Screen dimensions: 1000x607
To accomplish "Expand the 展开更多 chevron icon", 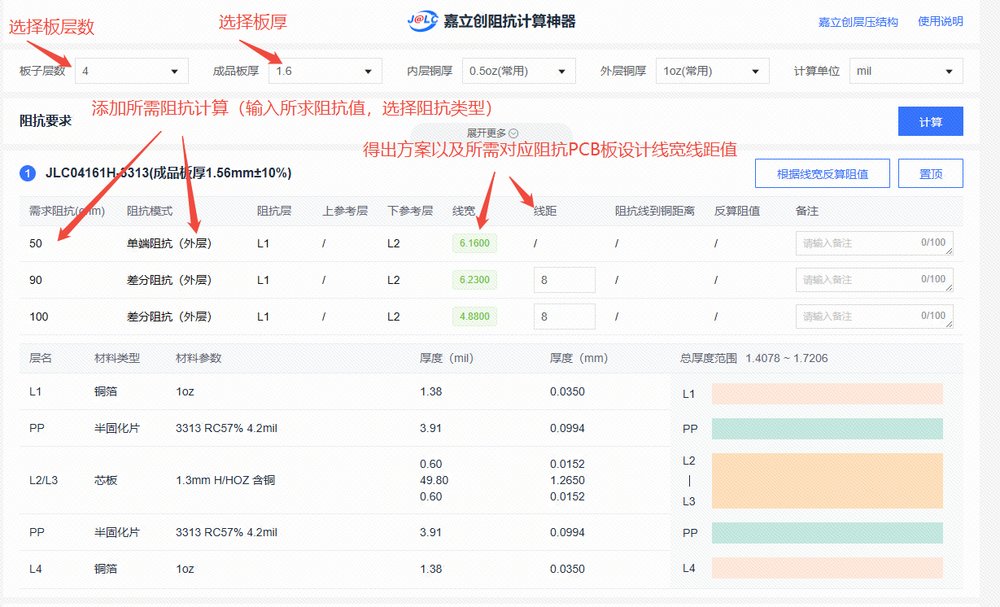I will tap(513, 133).
